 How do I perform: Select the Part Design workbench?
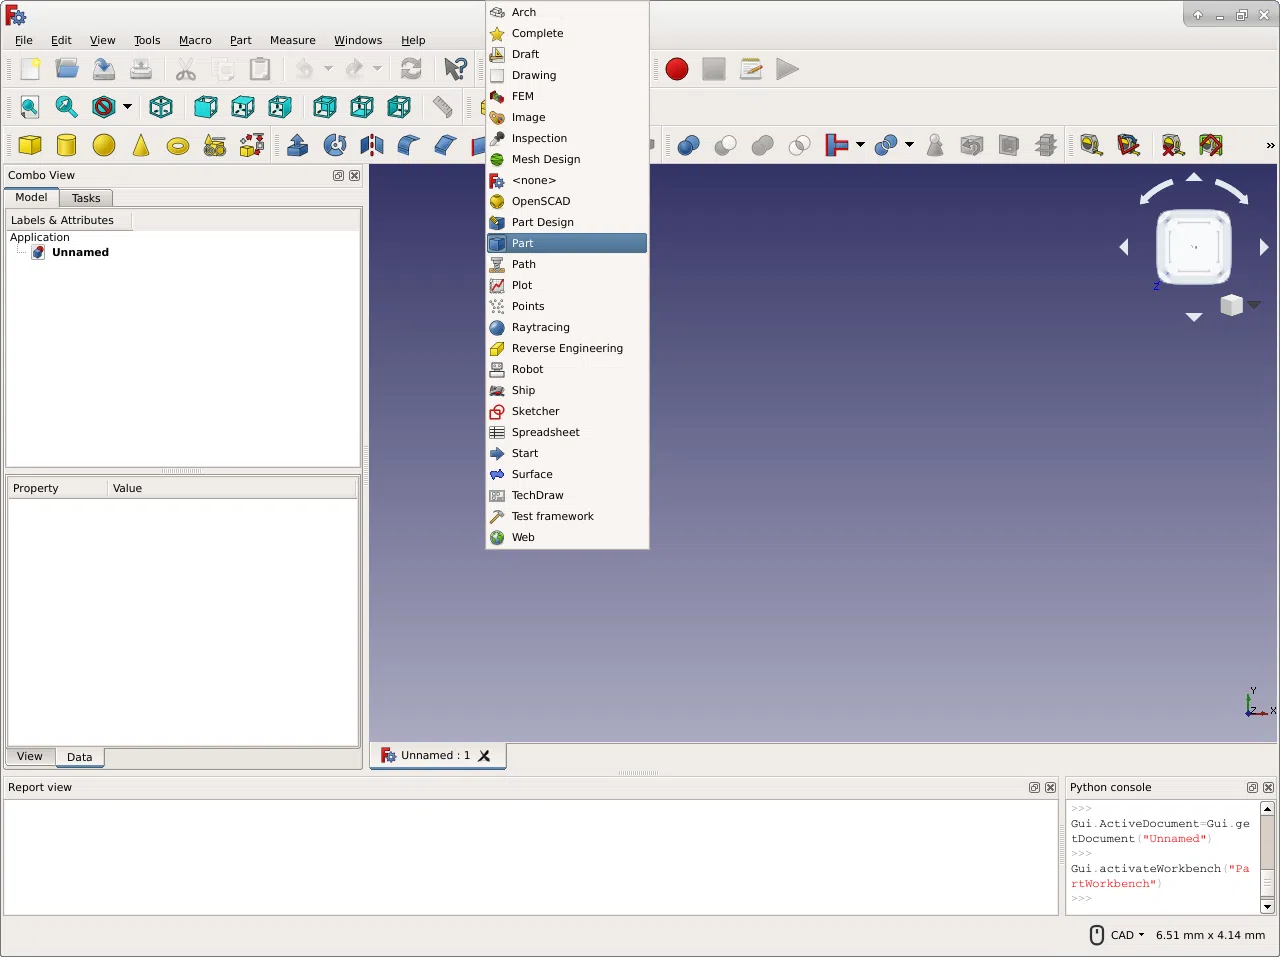coord(544,222)
